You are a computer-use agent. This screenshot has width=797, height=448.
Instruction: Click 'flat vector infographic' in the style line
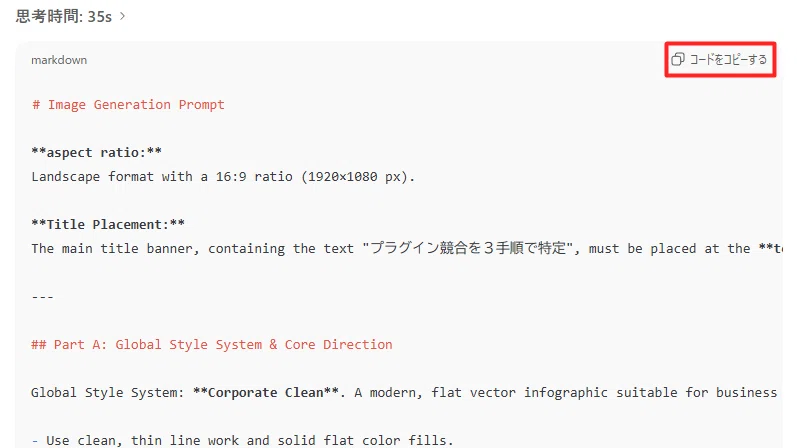519,393
